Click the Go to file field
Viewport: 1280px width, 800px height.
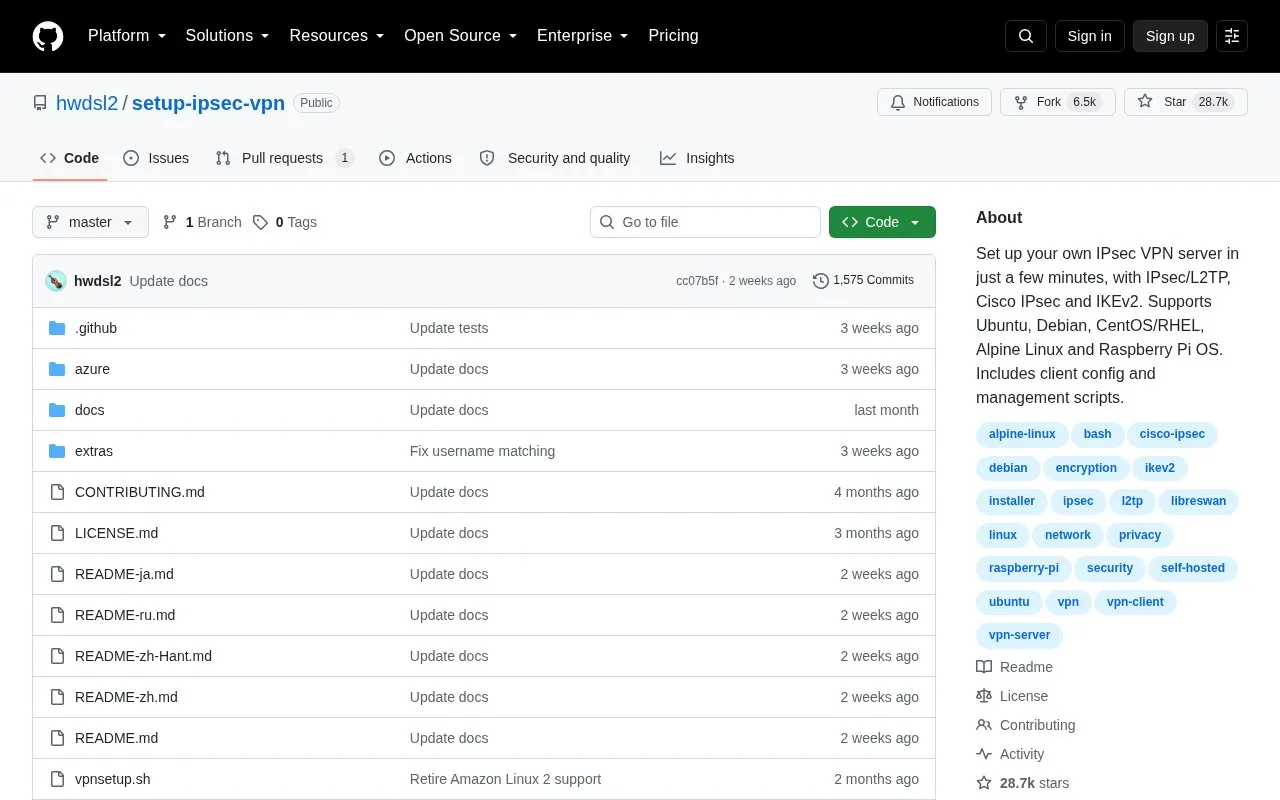pyautogui.click(x=705, y=222)
